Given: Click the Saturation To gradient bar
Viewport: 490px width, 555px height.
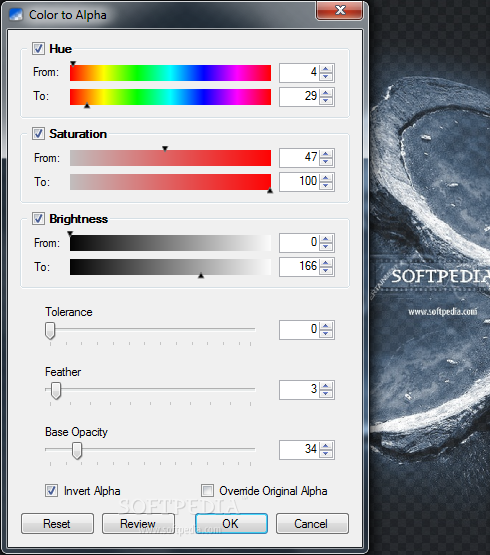Looking at the screenshot, I should pos(170,182).
